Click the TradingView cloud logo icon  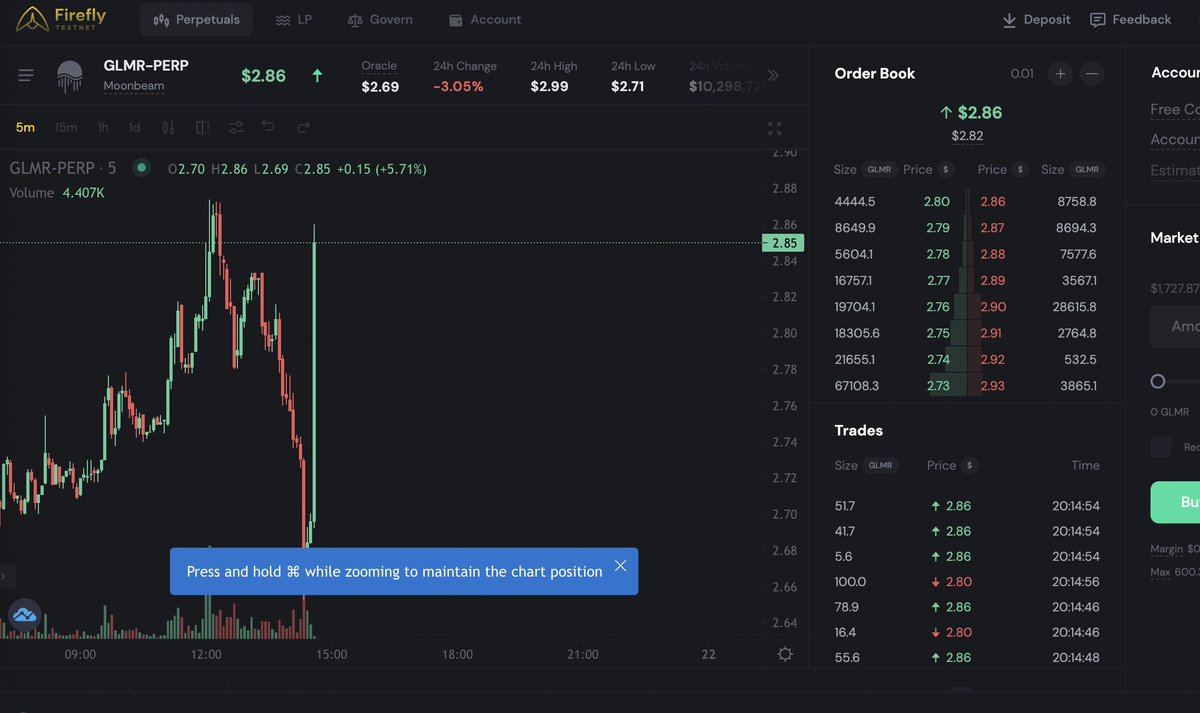[x=24, y=615]
